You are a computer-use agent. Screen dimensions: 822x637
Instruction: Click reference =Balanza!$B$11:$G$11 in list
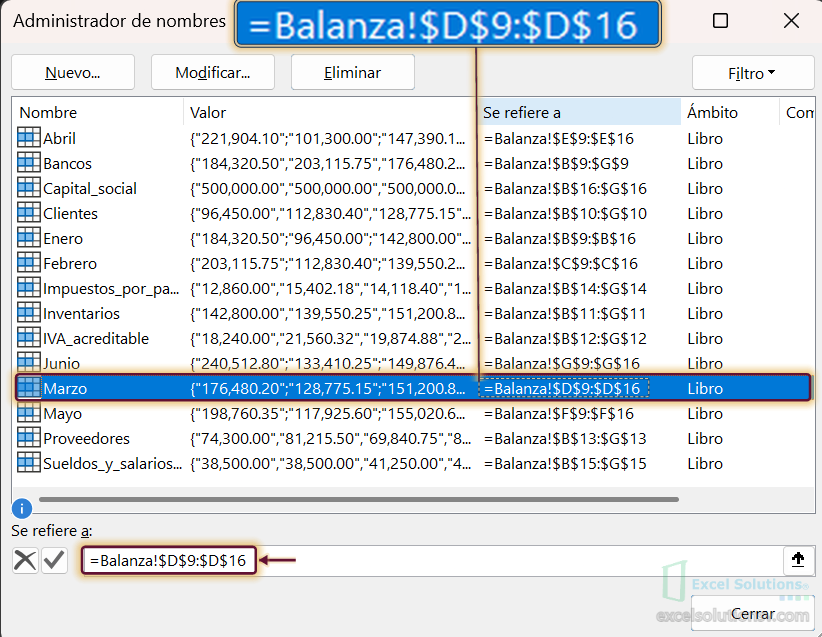565,314
